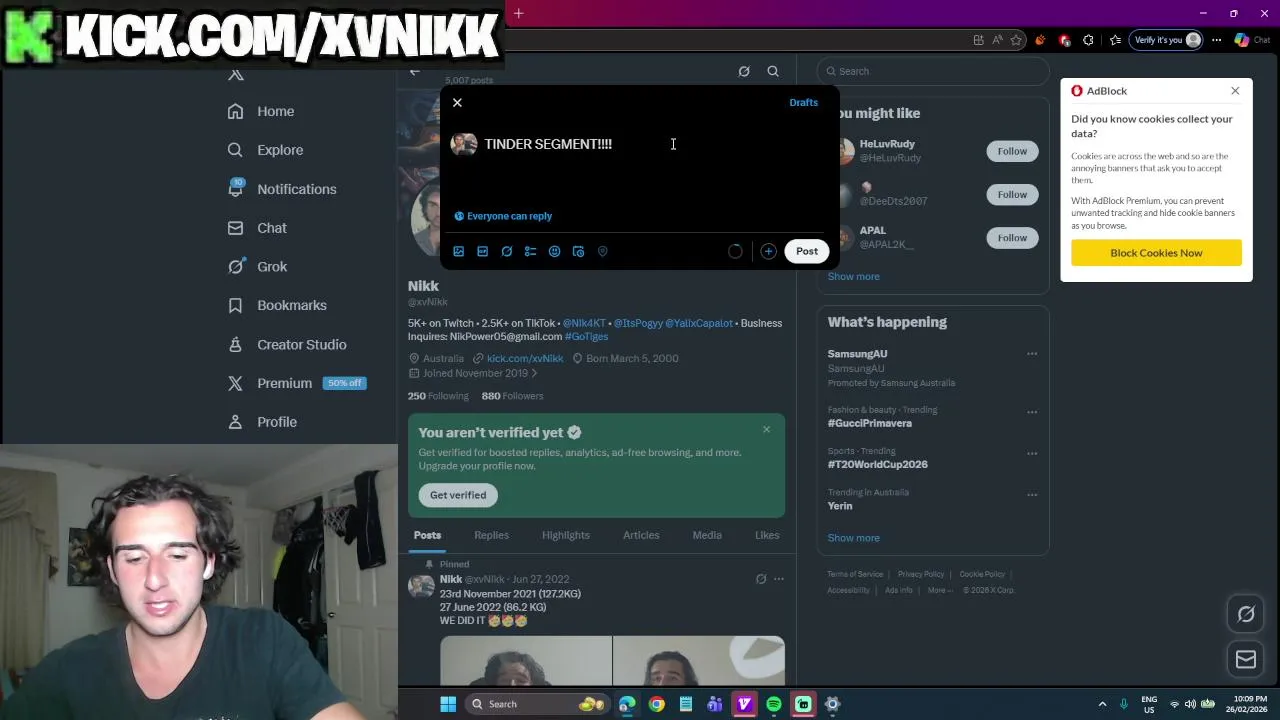Show more trends under What's happening
This screenshot has height=720, width=1280.
tap(853, 538)
